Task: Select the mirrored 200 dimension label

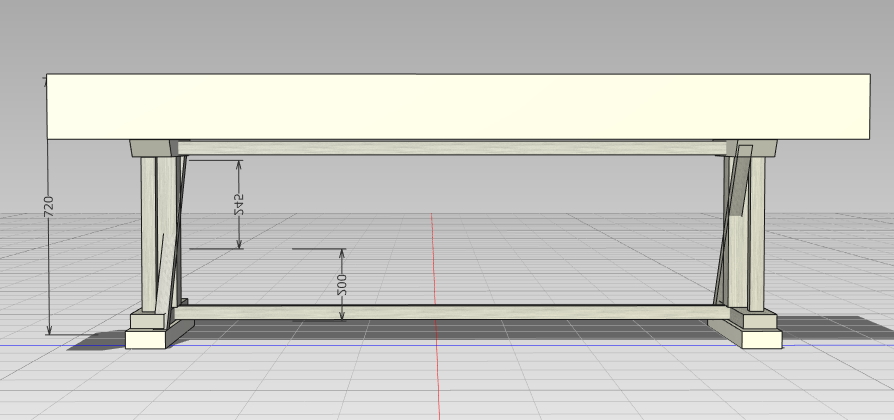Action: pyautogui.click(x=342, y=285)
